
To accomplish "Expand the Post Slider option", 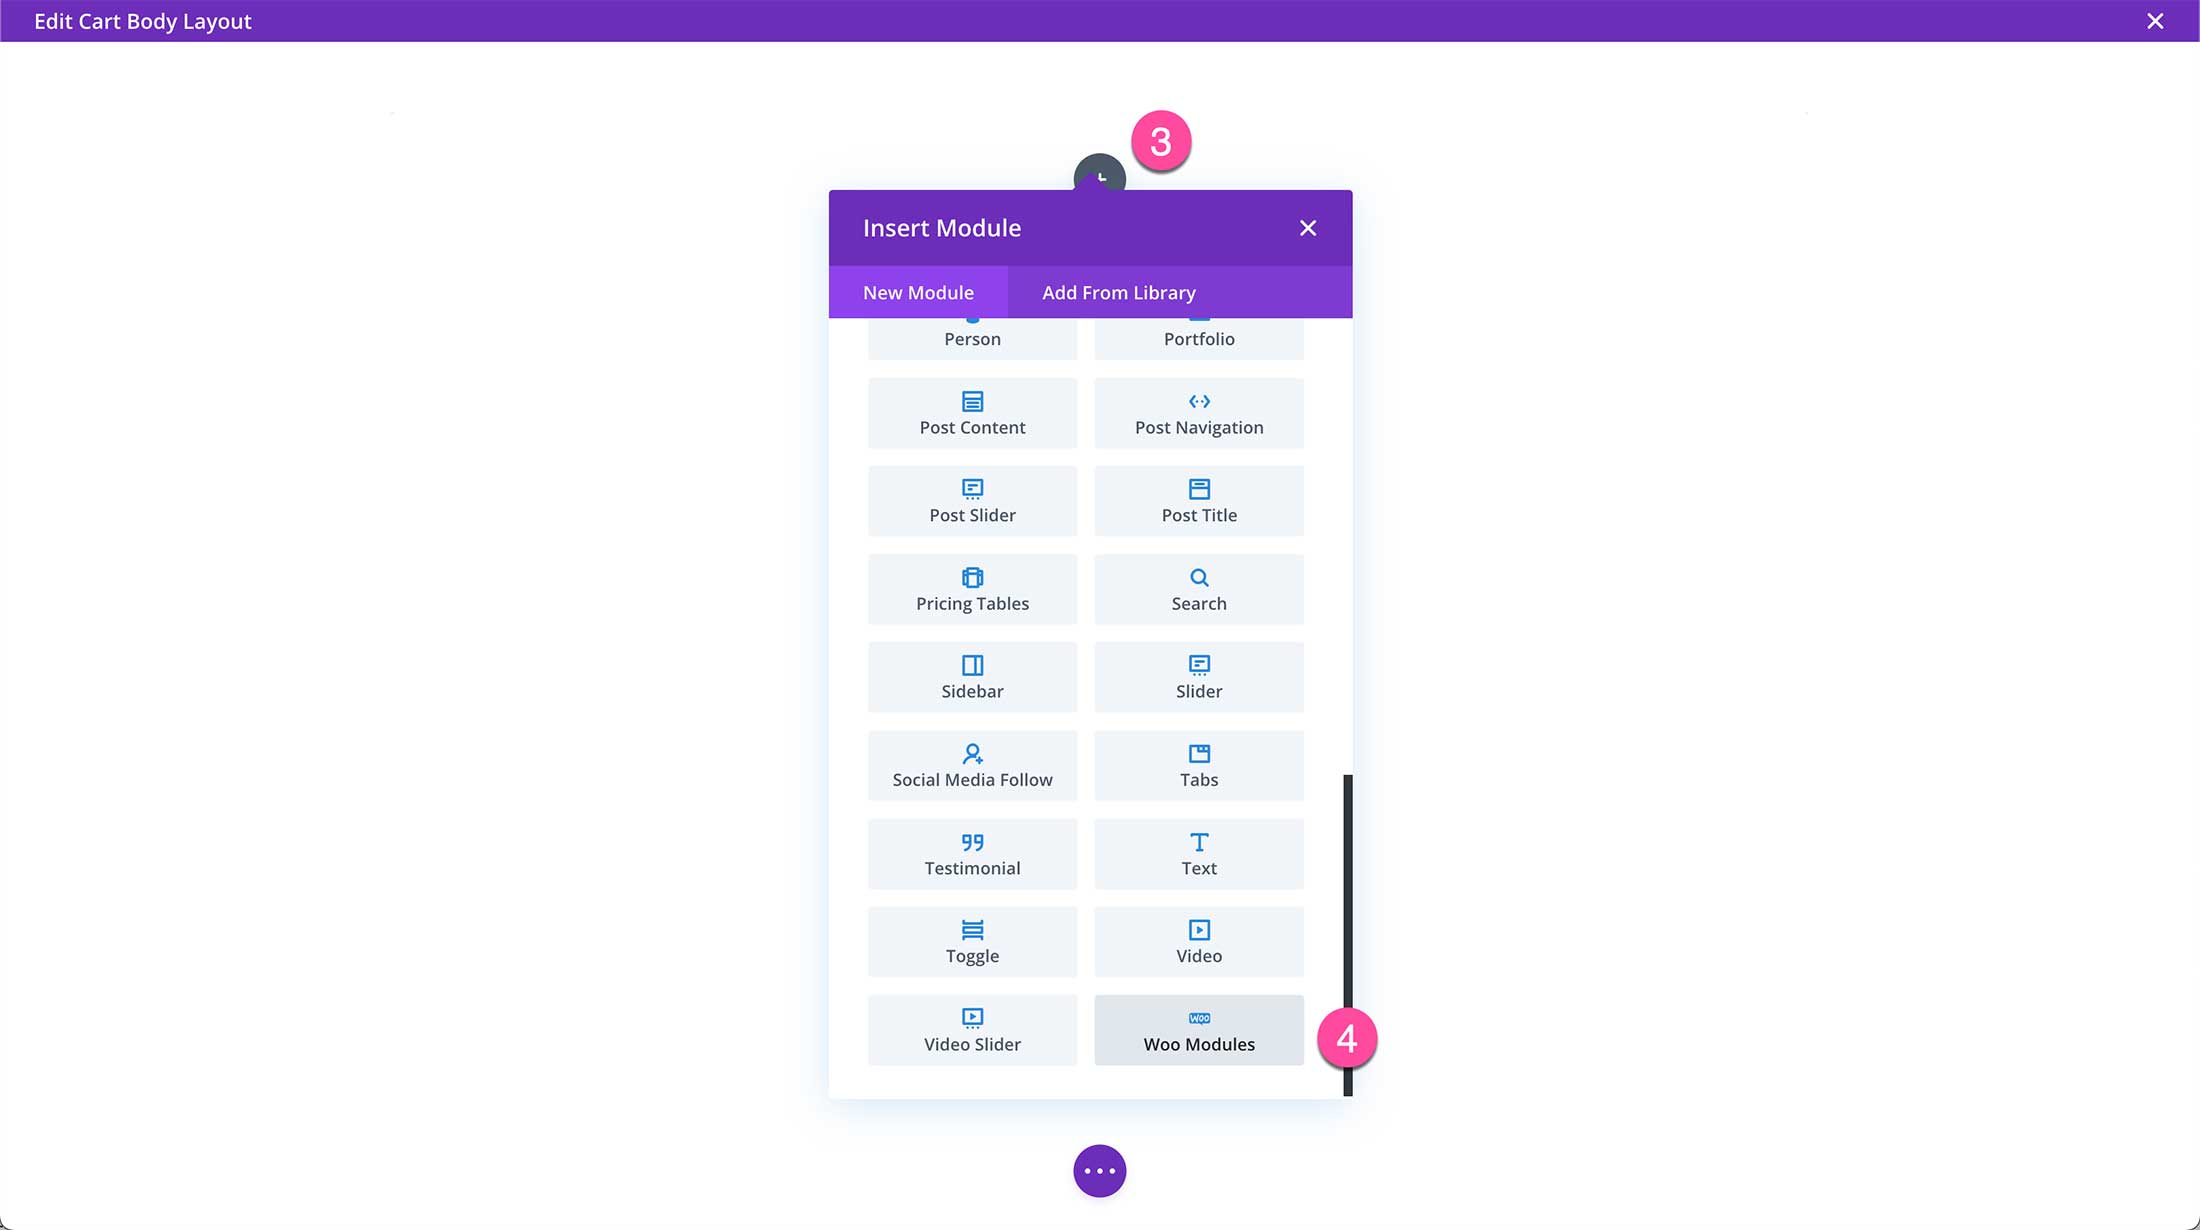I will click(973, 500).
